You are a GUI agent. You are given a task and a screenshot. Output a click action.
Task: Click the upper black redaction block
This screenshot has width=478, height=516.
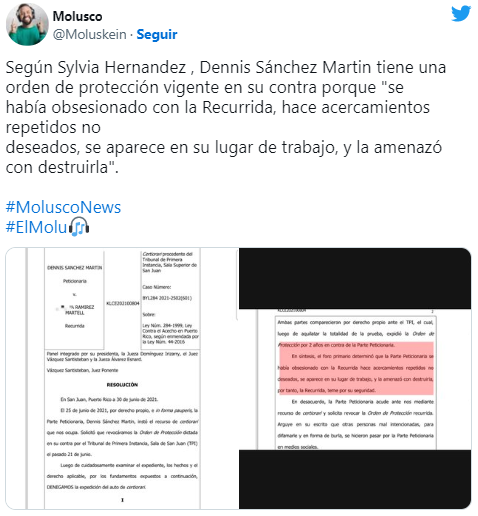coord(355,278)
